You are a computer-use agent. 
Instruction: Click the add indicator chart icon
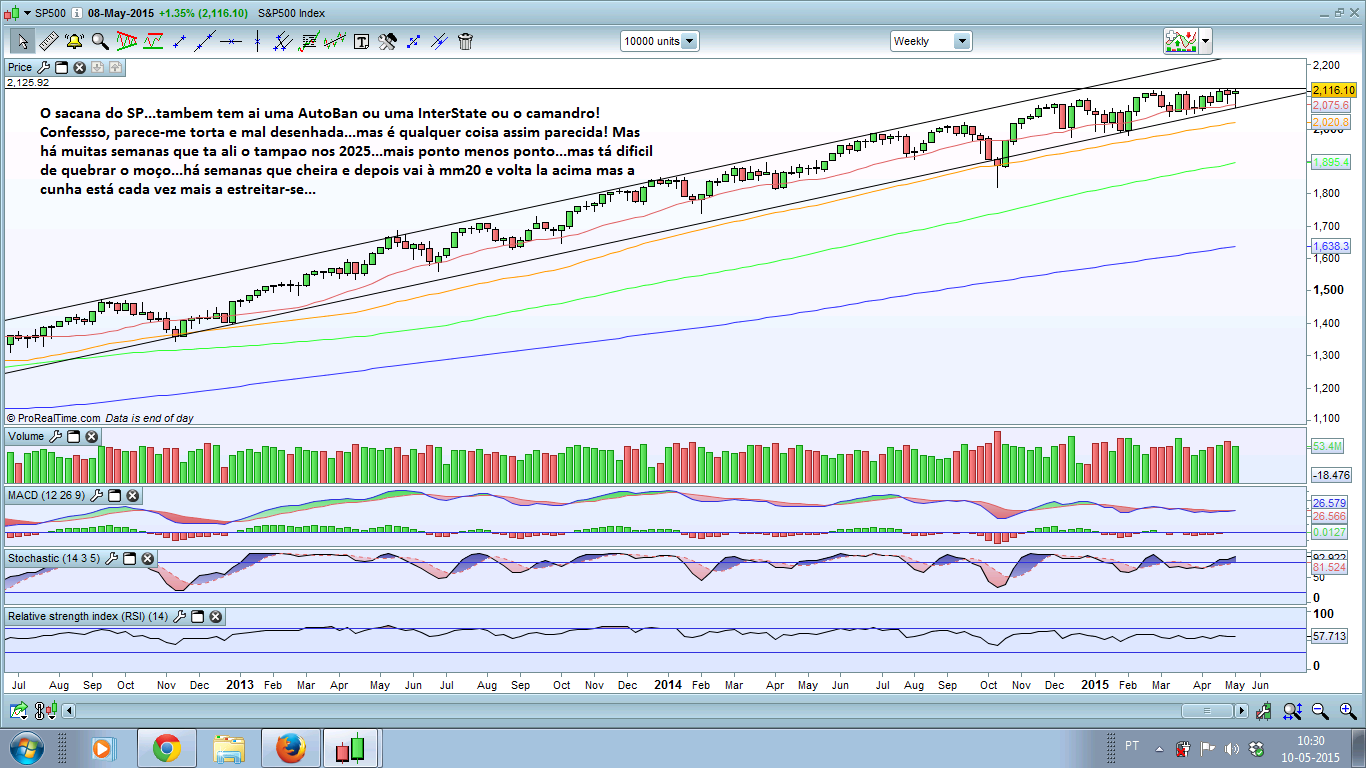coord(1181,41)
